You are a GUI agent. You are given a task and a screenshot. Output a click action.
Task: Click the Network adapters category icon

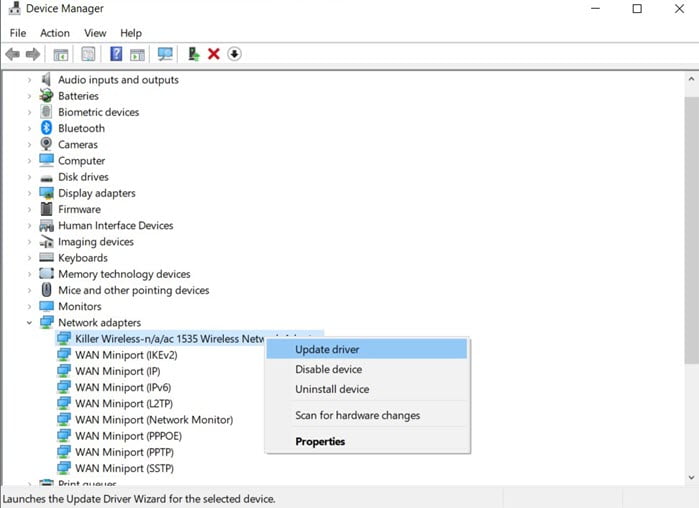click(x=46, y=322)
